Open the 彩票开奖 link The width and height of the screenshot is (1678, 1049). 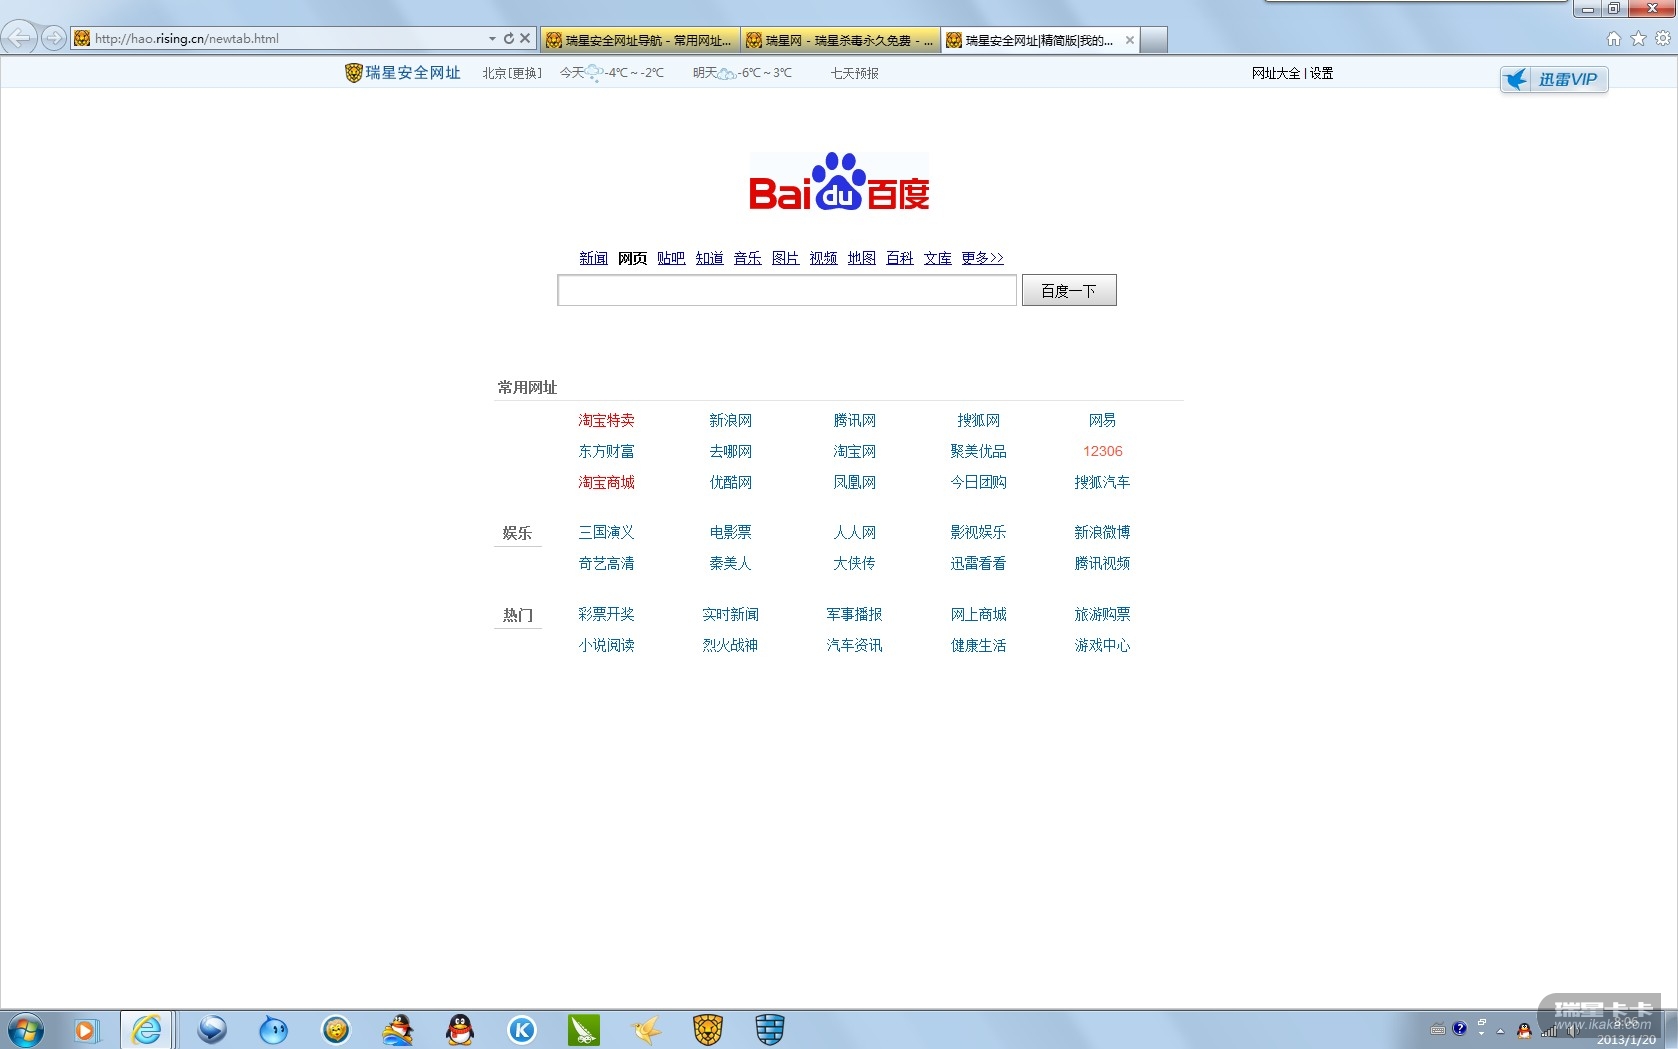(x=606, y=614)
